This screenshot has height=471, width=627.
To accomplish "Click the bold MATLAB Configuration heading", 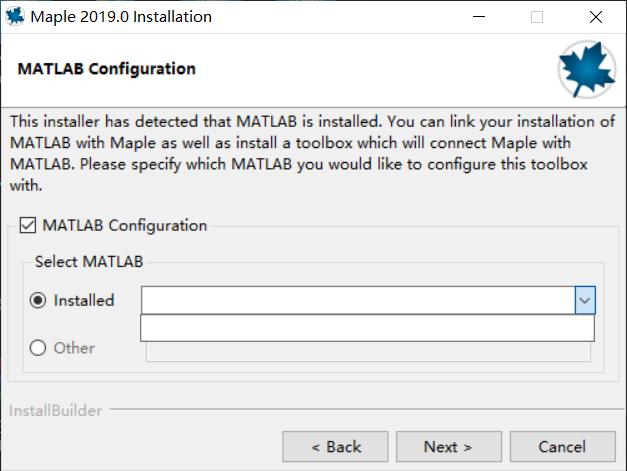I will tap(107, 69).
